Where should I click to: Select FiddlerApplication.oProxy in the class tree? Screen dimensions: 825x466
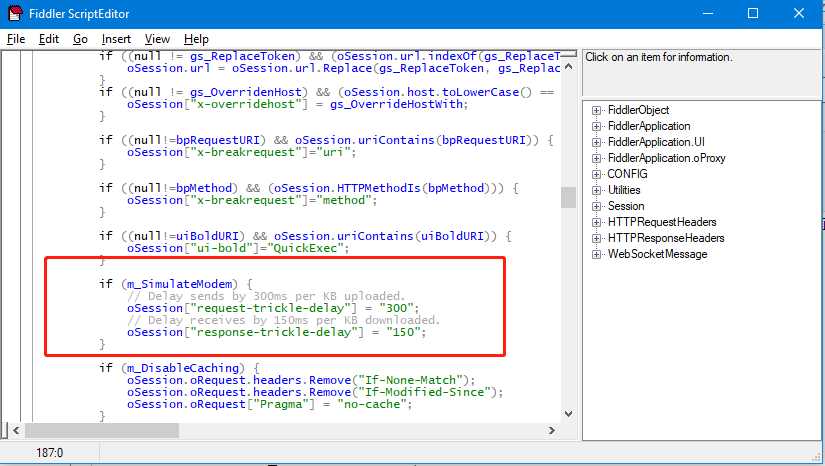[667, 158]
